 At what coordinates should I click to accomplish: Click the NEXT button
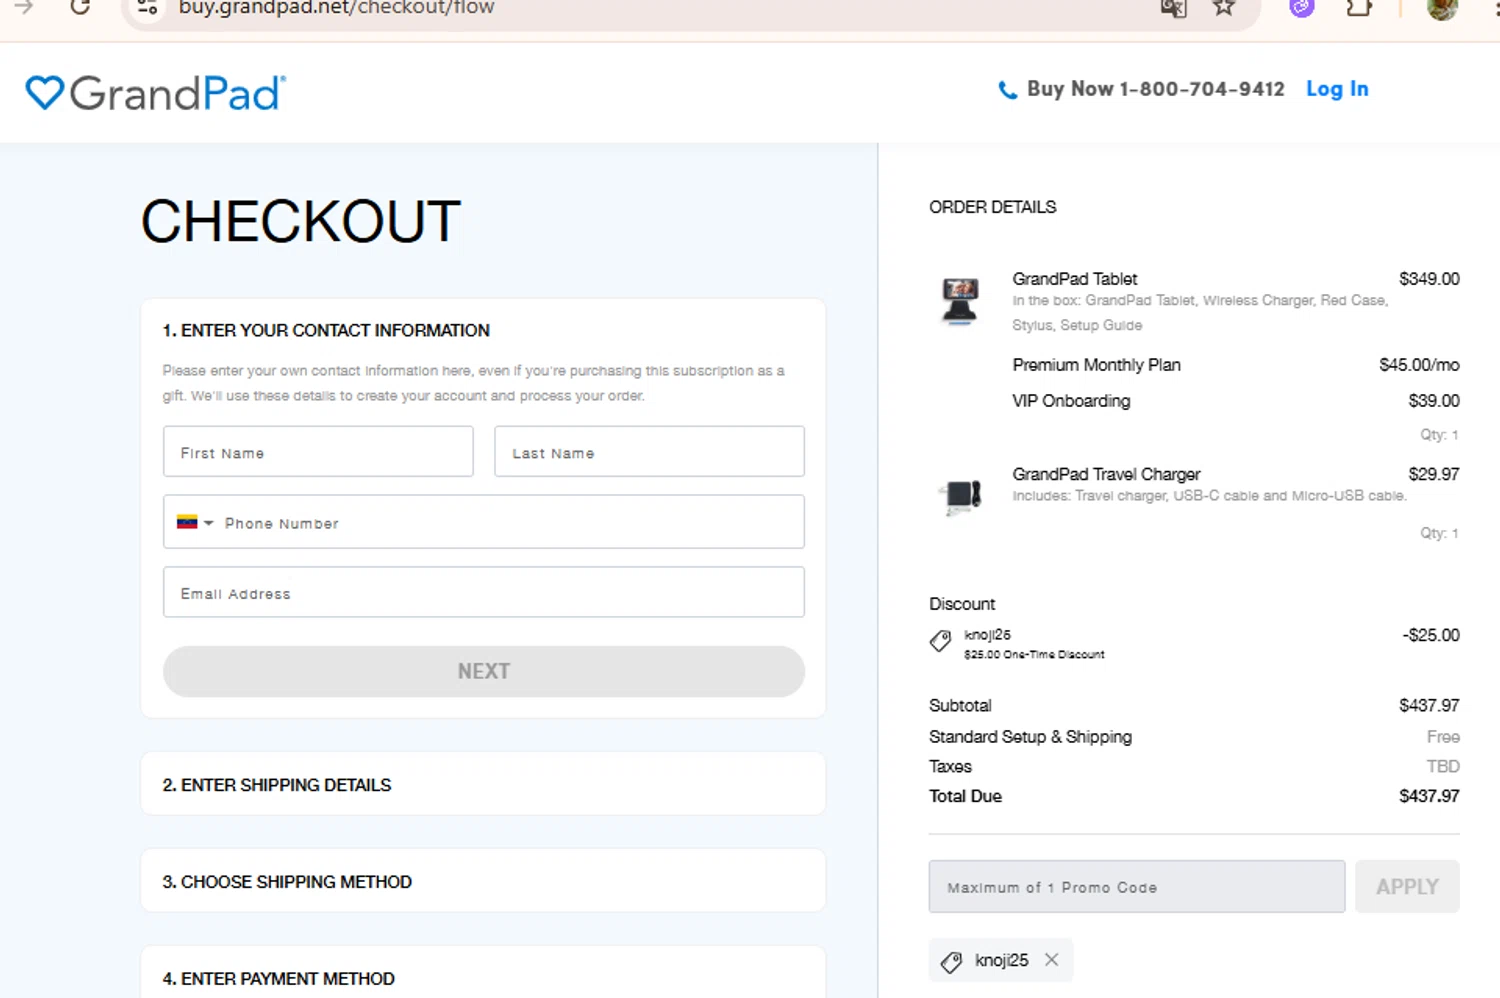pos(484,671)
